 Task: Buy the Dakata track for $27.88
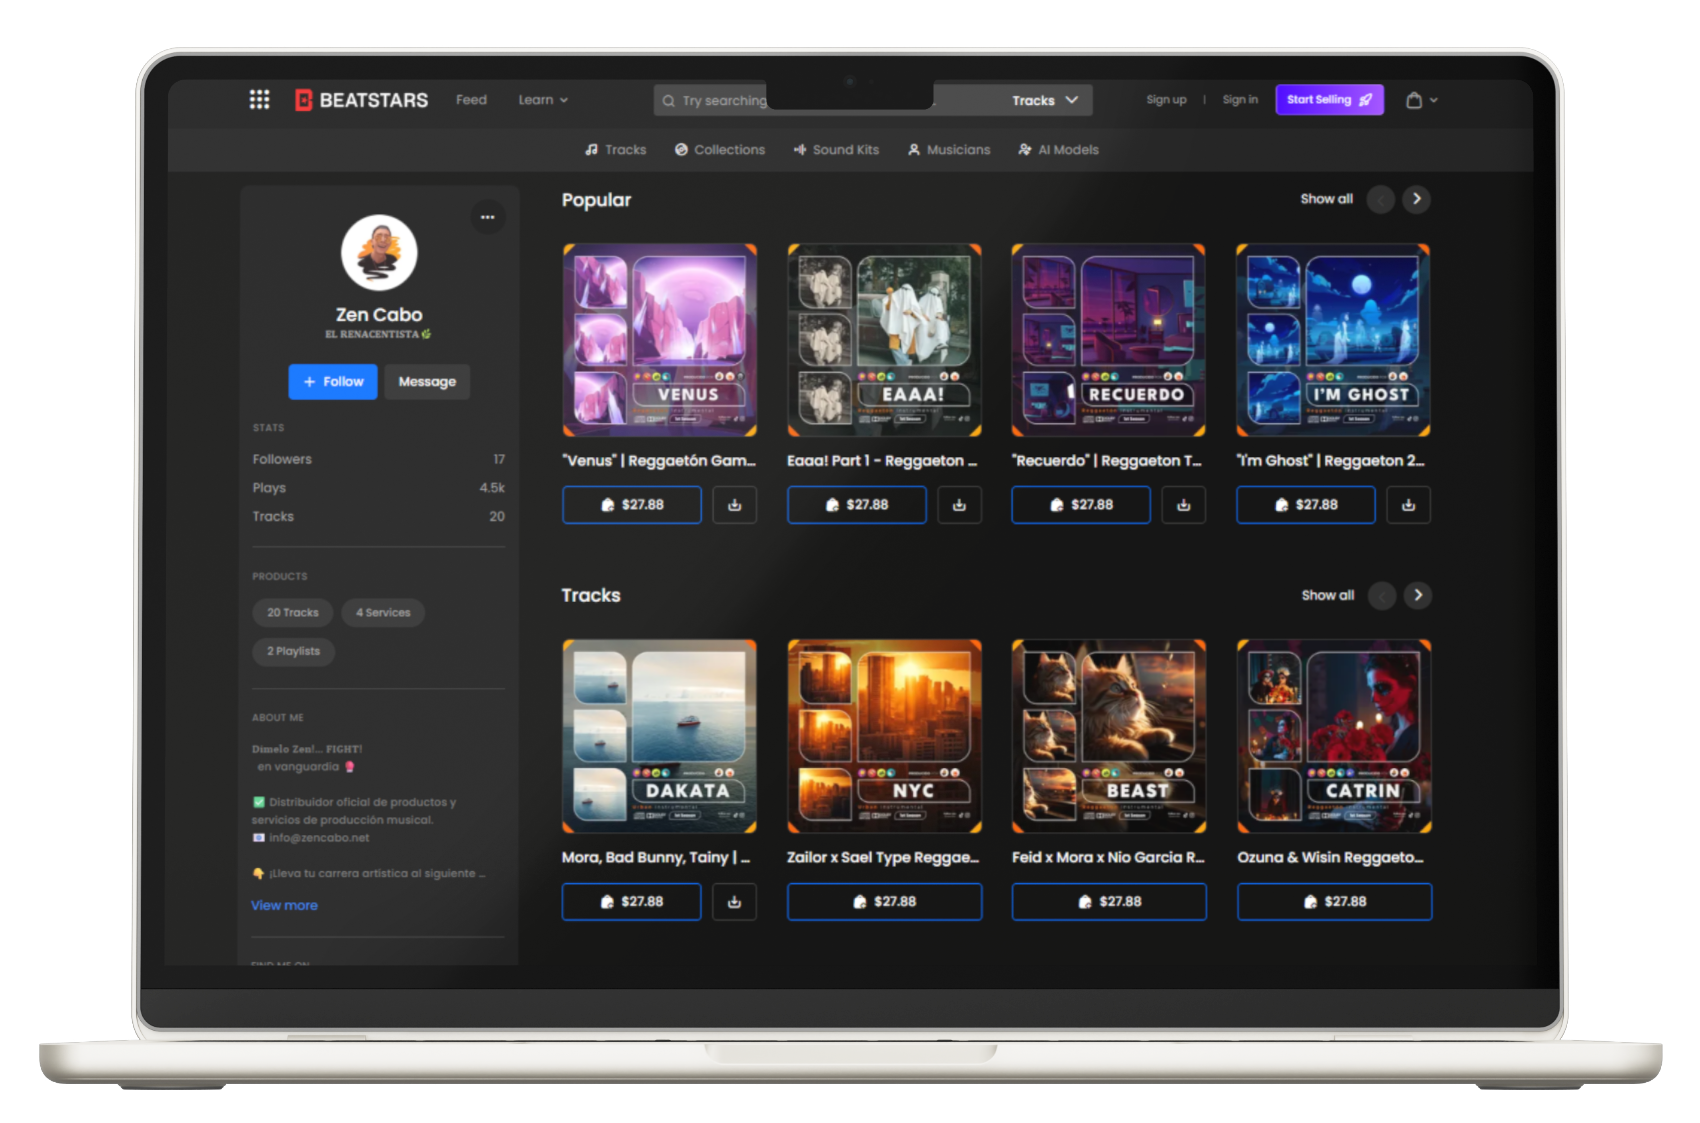point(631,902)
